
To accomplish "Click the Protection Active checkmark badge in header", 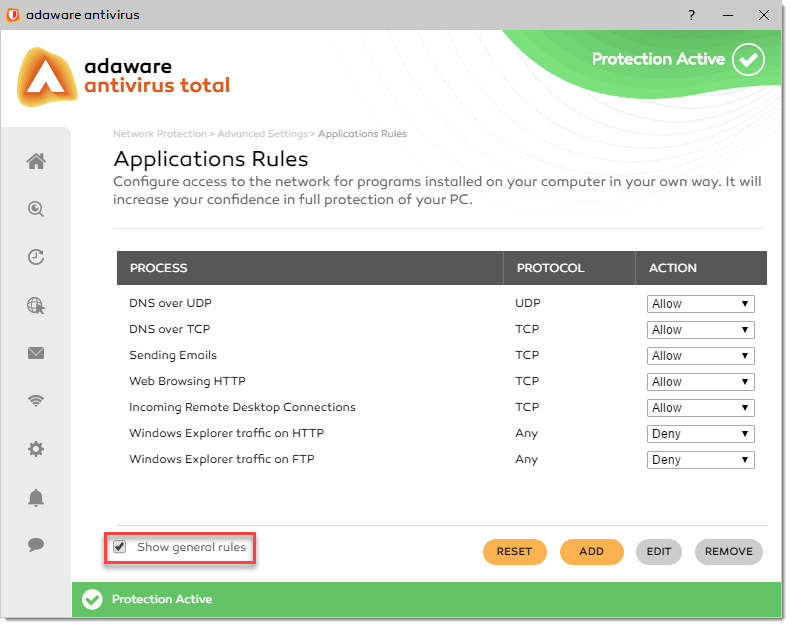I will point(748,59).
